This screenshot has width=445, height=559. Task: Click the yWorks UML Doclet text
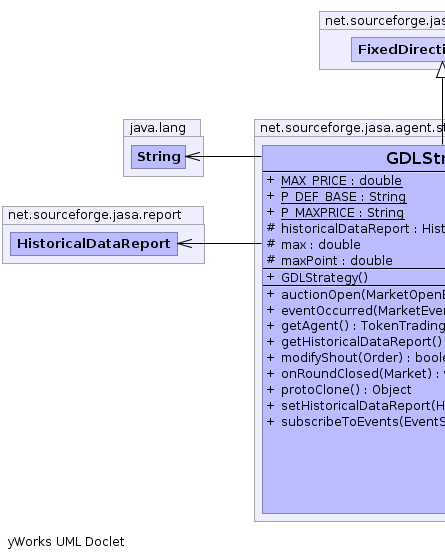(66, 542)
